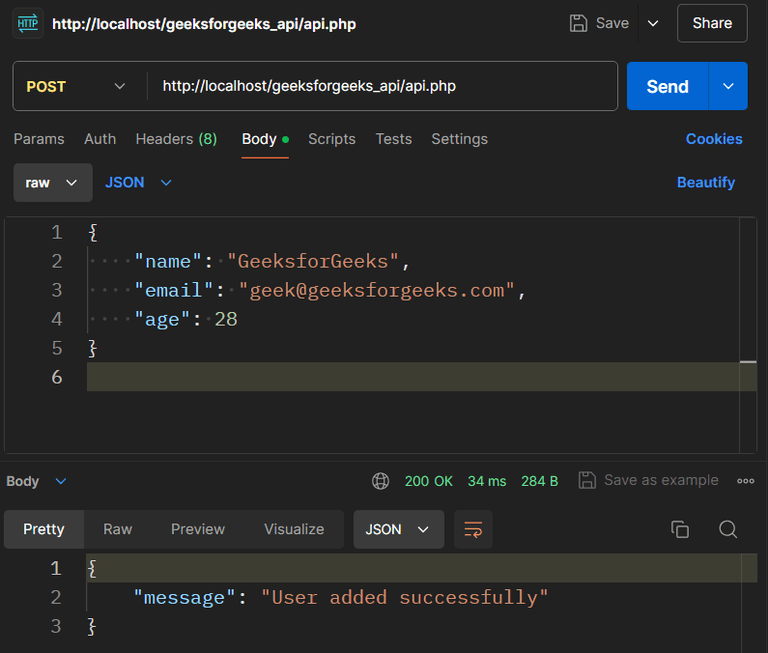Screen dimensions: 768x653
Task: Click the "GeeksforGeeks" value in editor
Action: [313, 262]
